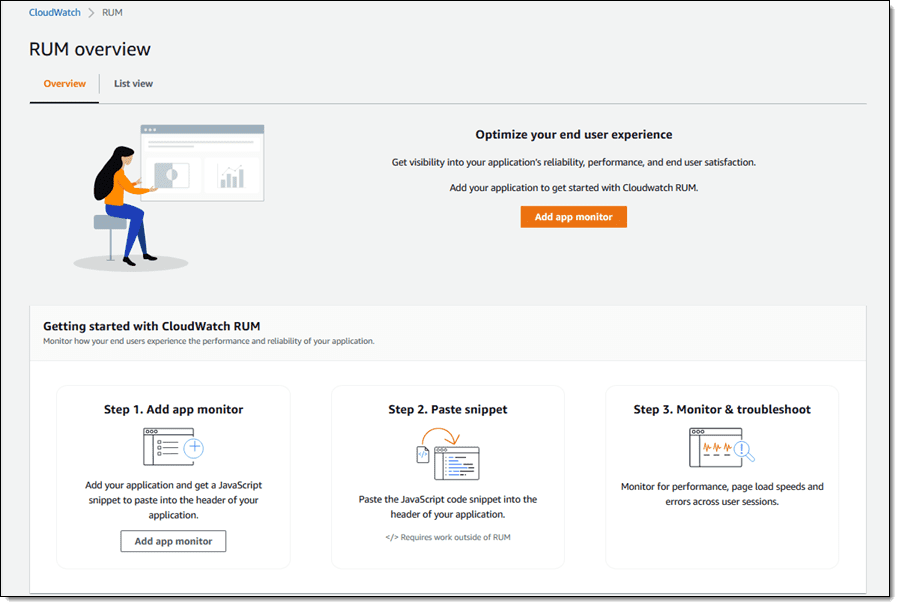Screen dimensions: 900x607
Task: Click the Monitor for performance, page load speeds description
Action: 722,494
